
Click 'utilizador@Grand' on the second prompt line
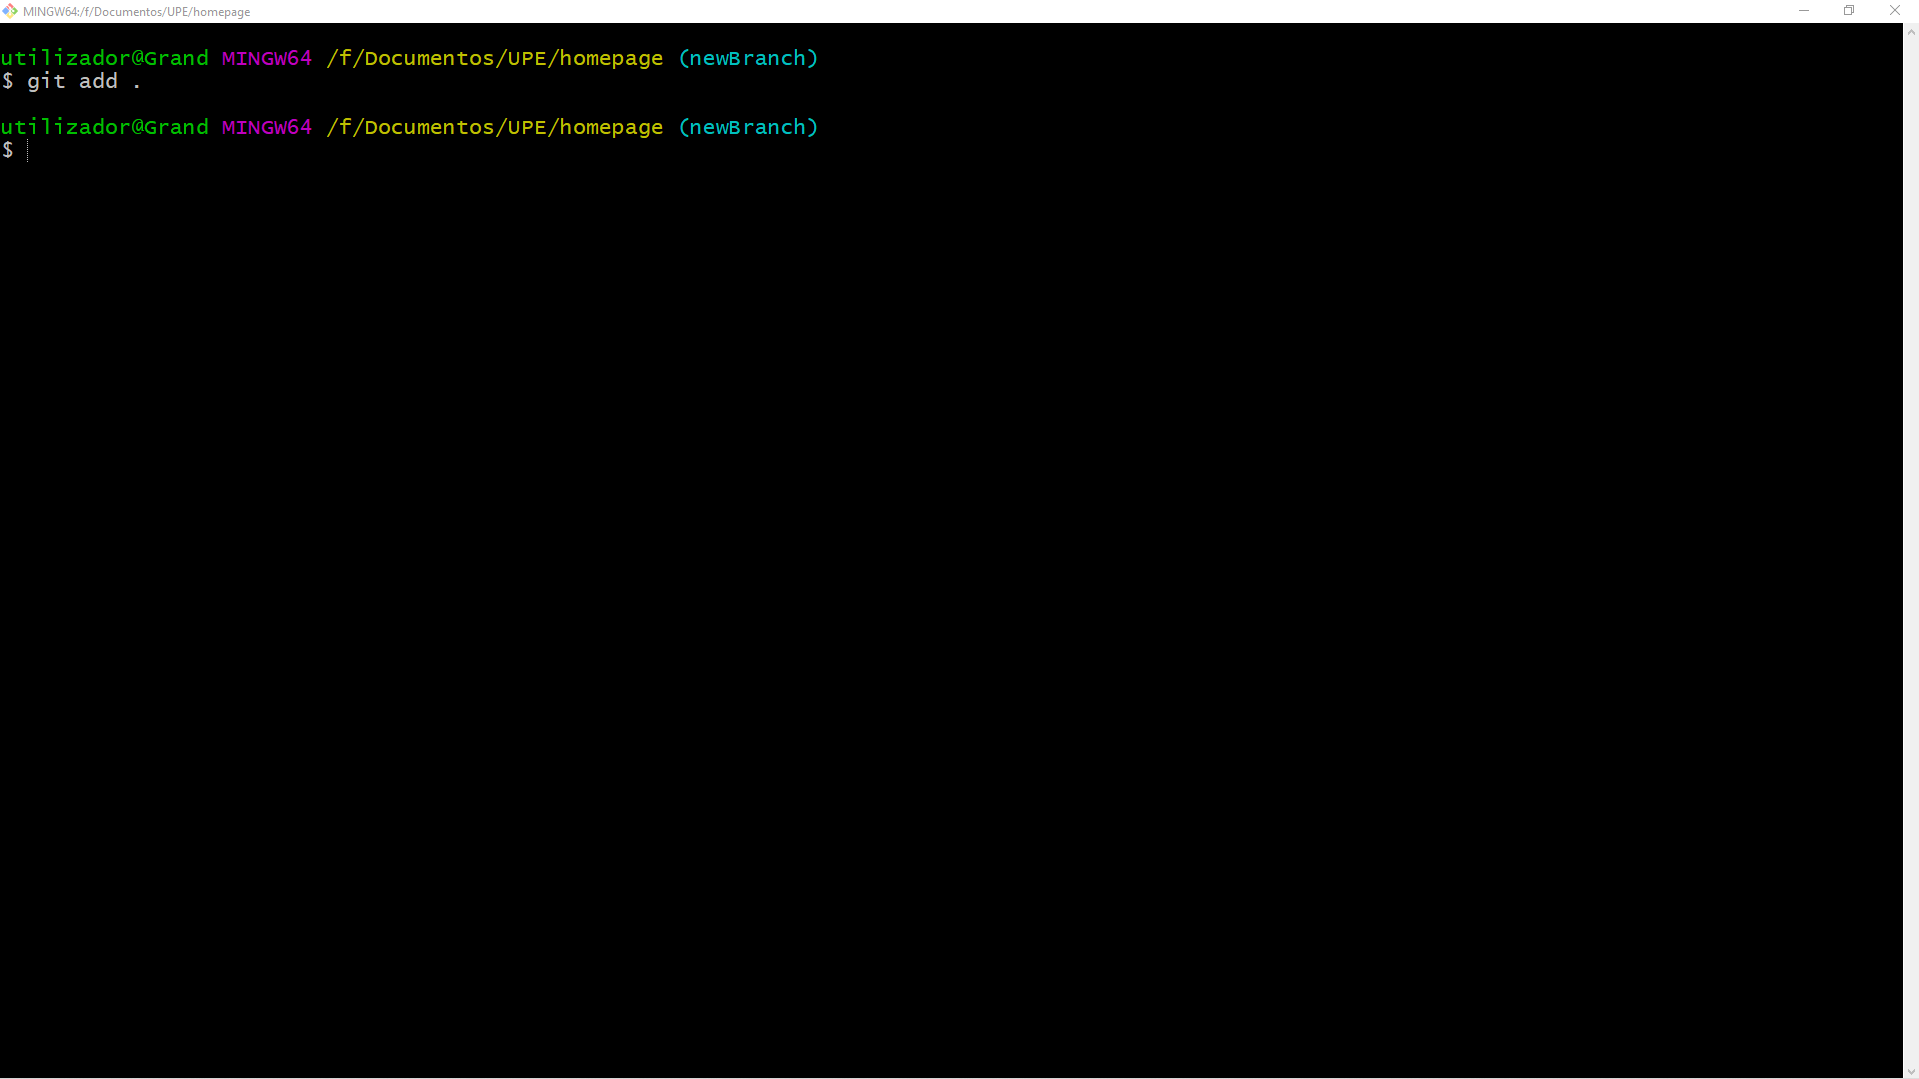pyautogui.click(x=105, y=128)
